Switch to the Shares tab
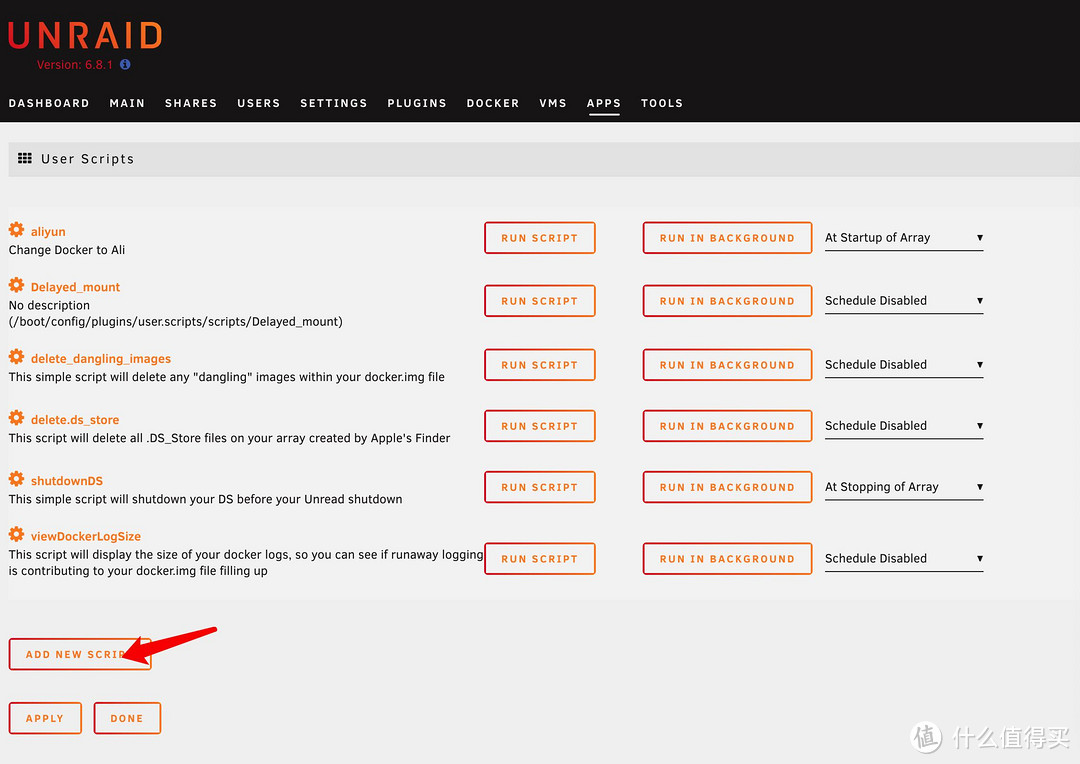The image size is (1080, 764). 191,103
